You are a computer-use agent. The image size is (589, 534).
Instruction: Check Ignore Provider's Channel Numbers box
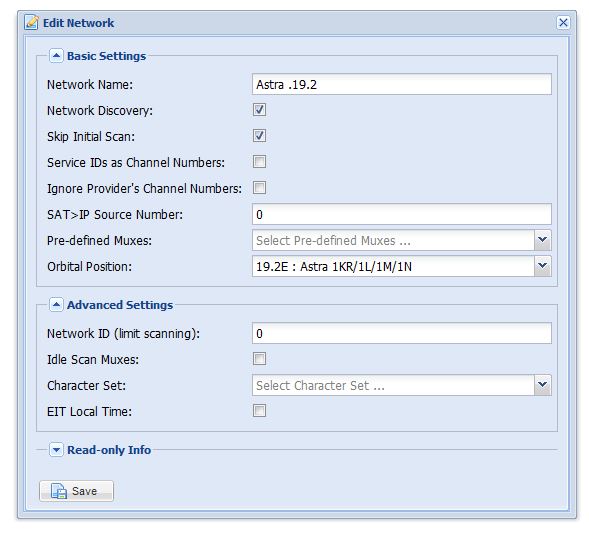(x=259, y=188)
